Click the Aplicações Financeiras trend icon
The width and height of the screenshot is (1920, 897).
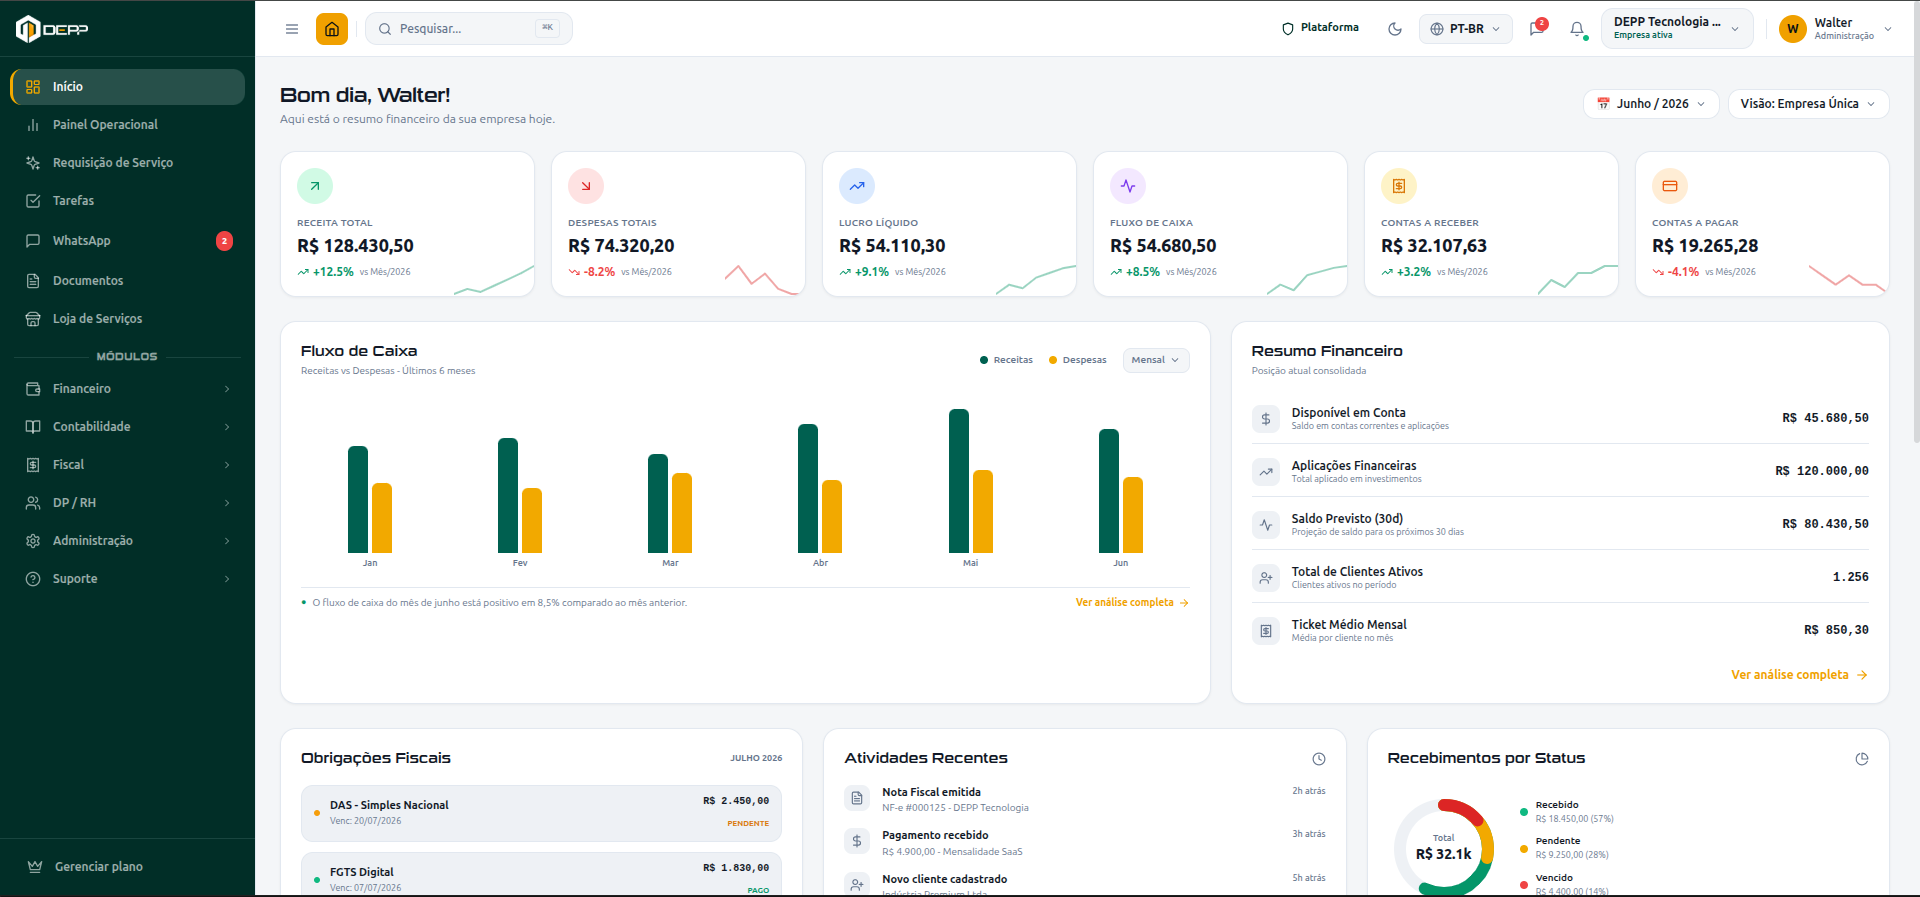(1266, 472)
